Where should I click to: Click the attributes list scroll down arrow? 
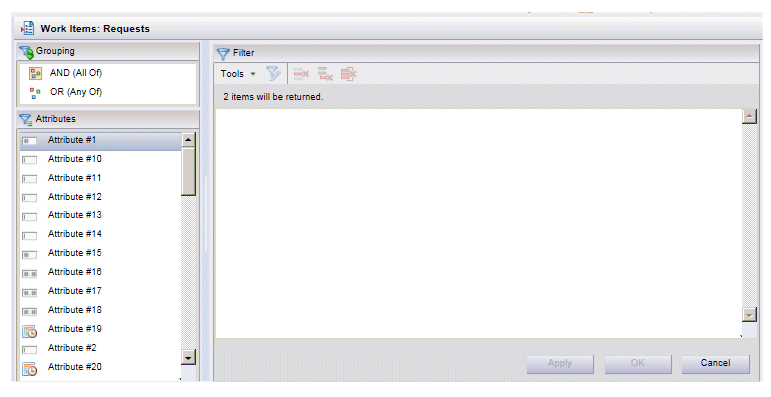tap(188, 357)
